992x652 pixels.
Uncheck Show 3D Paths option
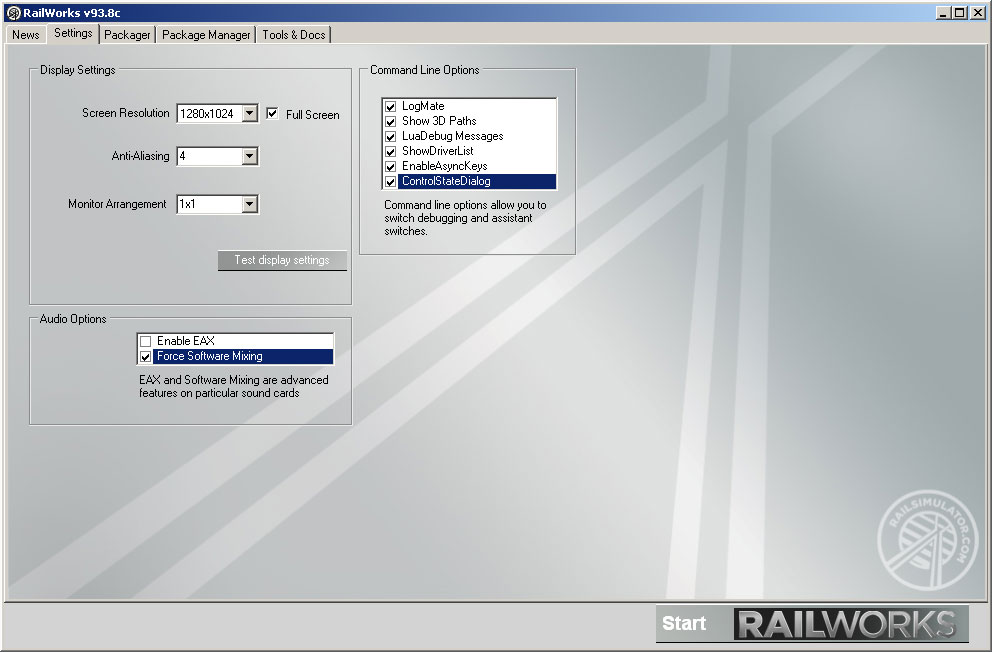[x=391, y=122]
